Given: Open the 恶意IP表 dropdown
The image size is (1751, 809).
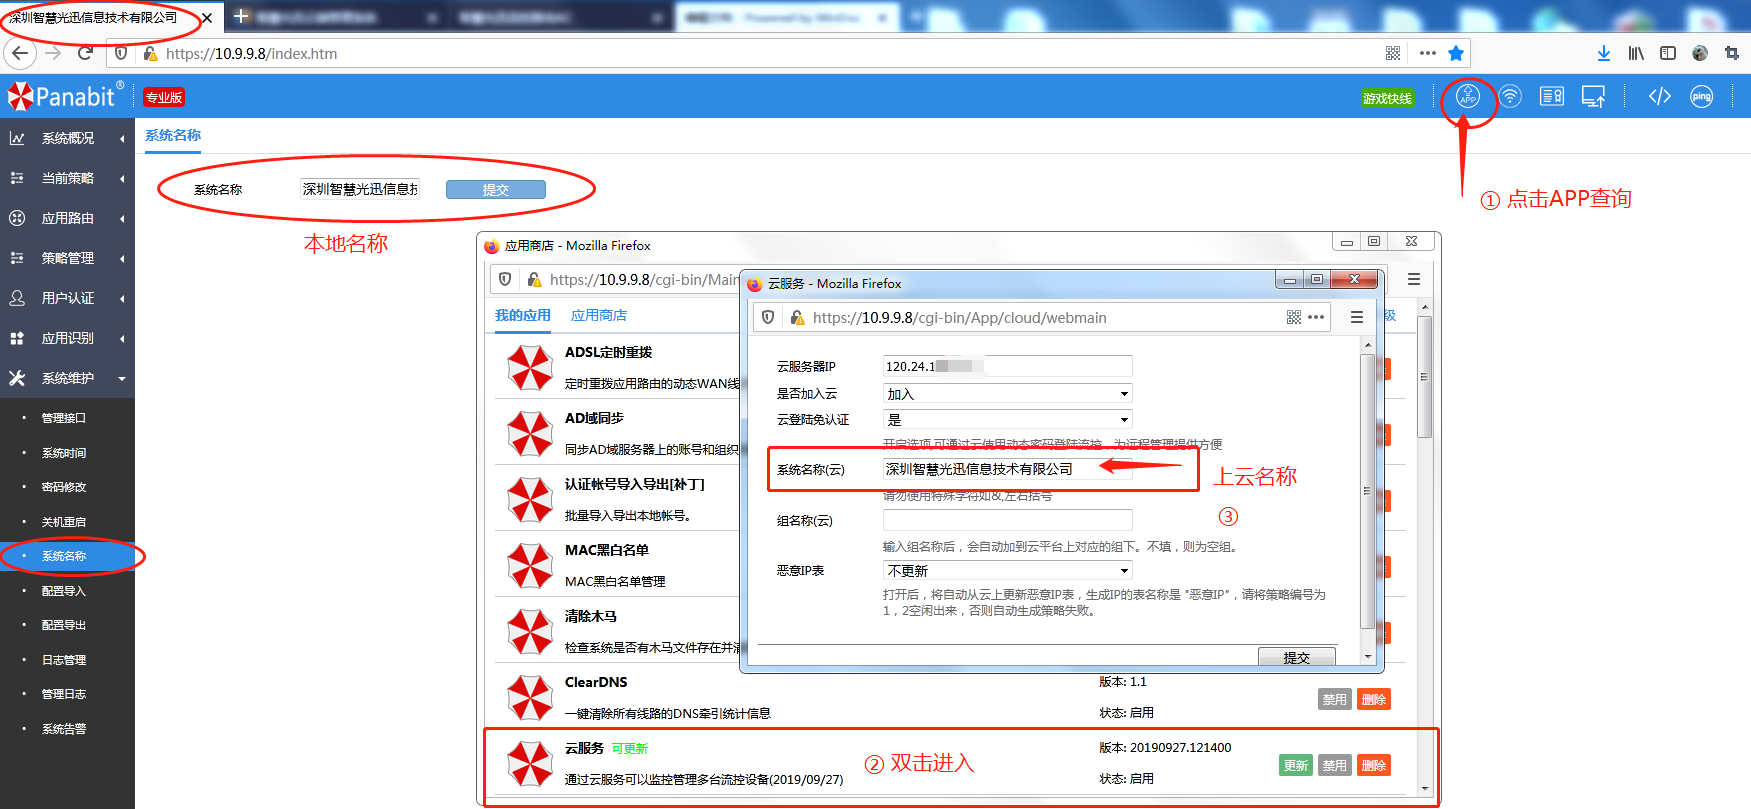Looking at the screenshot, I should (1007, 571).
